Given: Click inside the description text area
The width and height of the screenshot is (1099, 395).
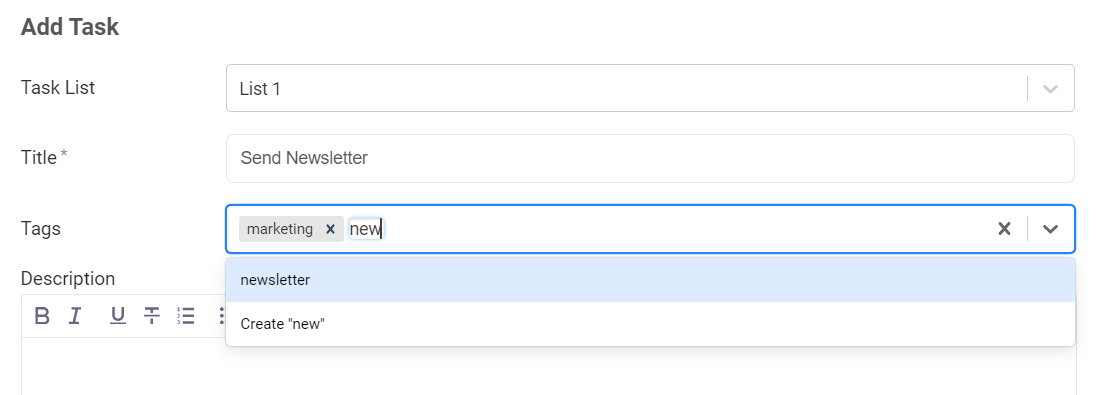Looking at the screenshot, I should [549, 366].
